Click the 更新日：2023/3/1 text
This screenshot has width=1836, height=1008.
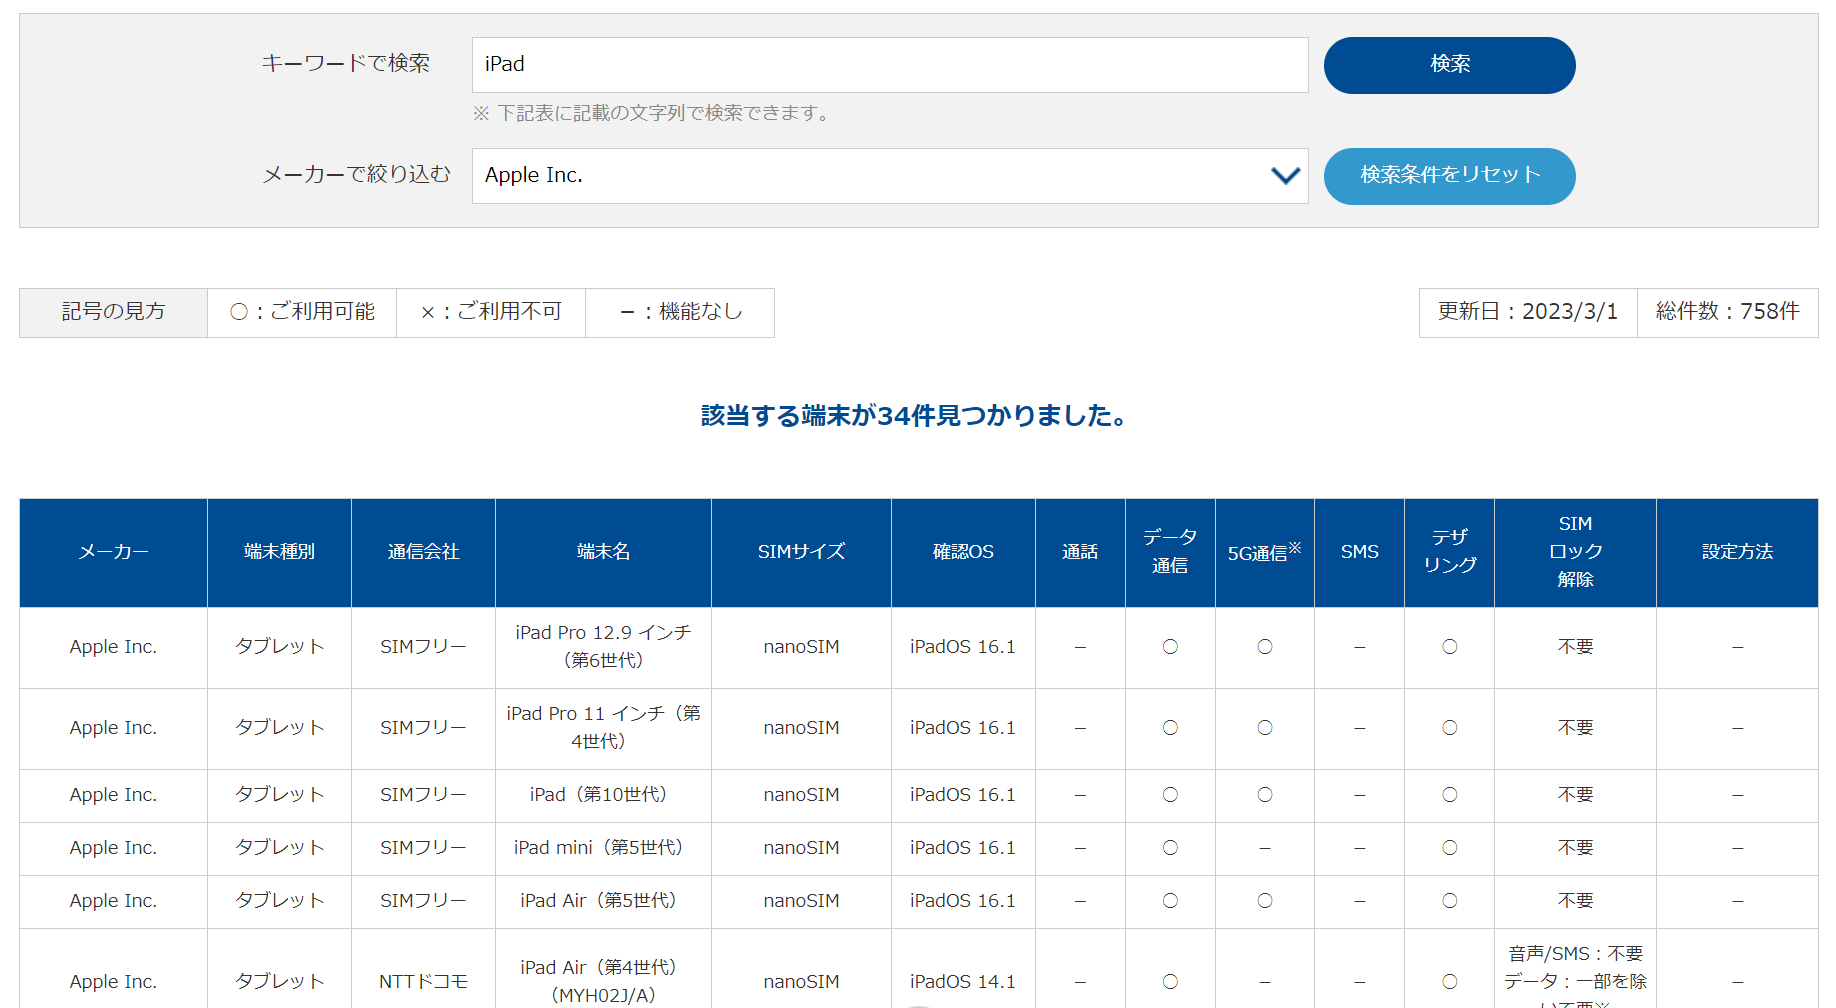click(1527, 312)
